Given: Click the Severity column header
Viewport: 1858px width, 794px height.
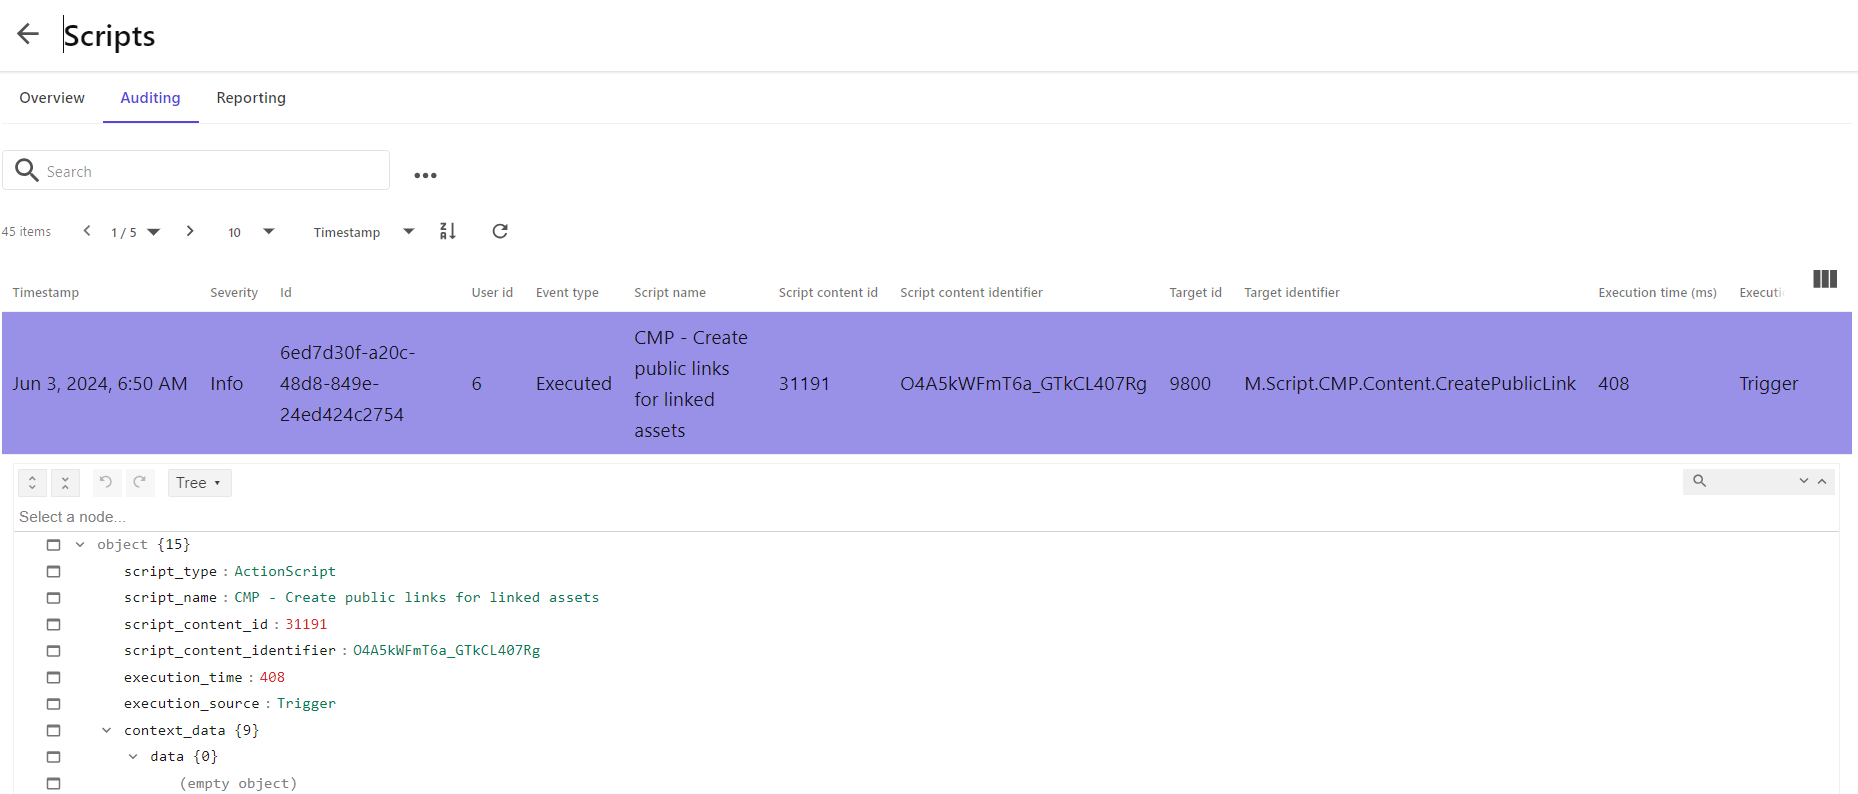Looking at the screenshot, I should pos(234,293).
